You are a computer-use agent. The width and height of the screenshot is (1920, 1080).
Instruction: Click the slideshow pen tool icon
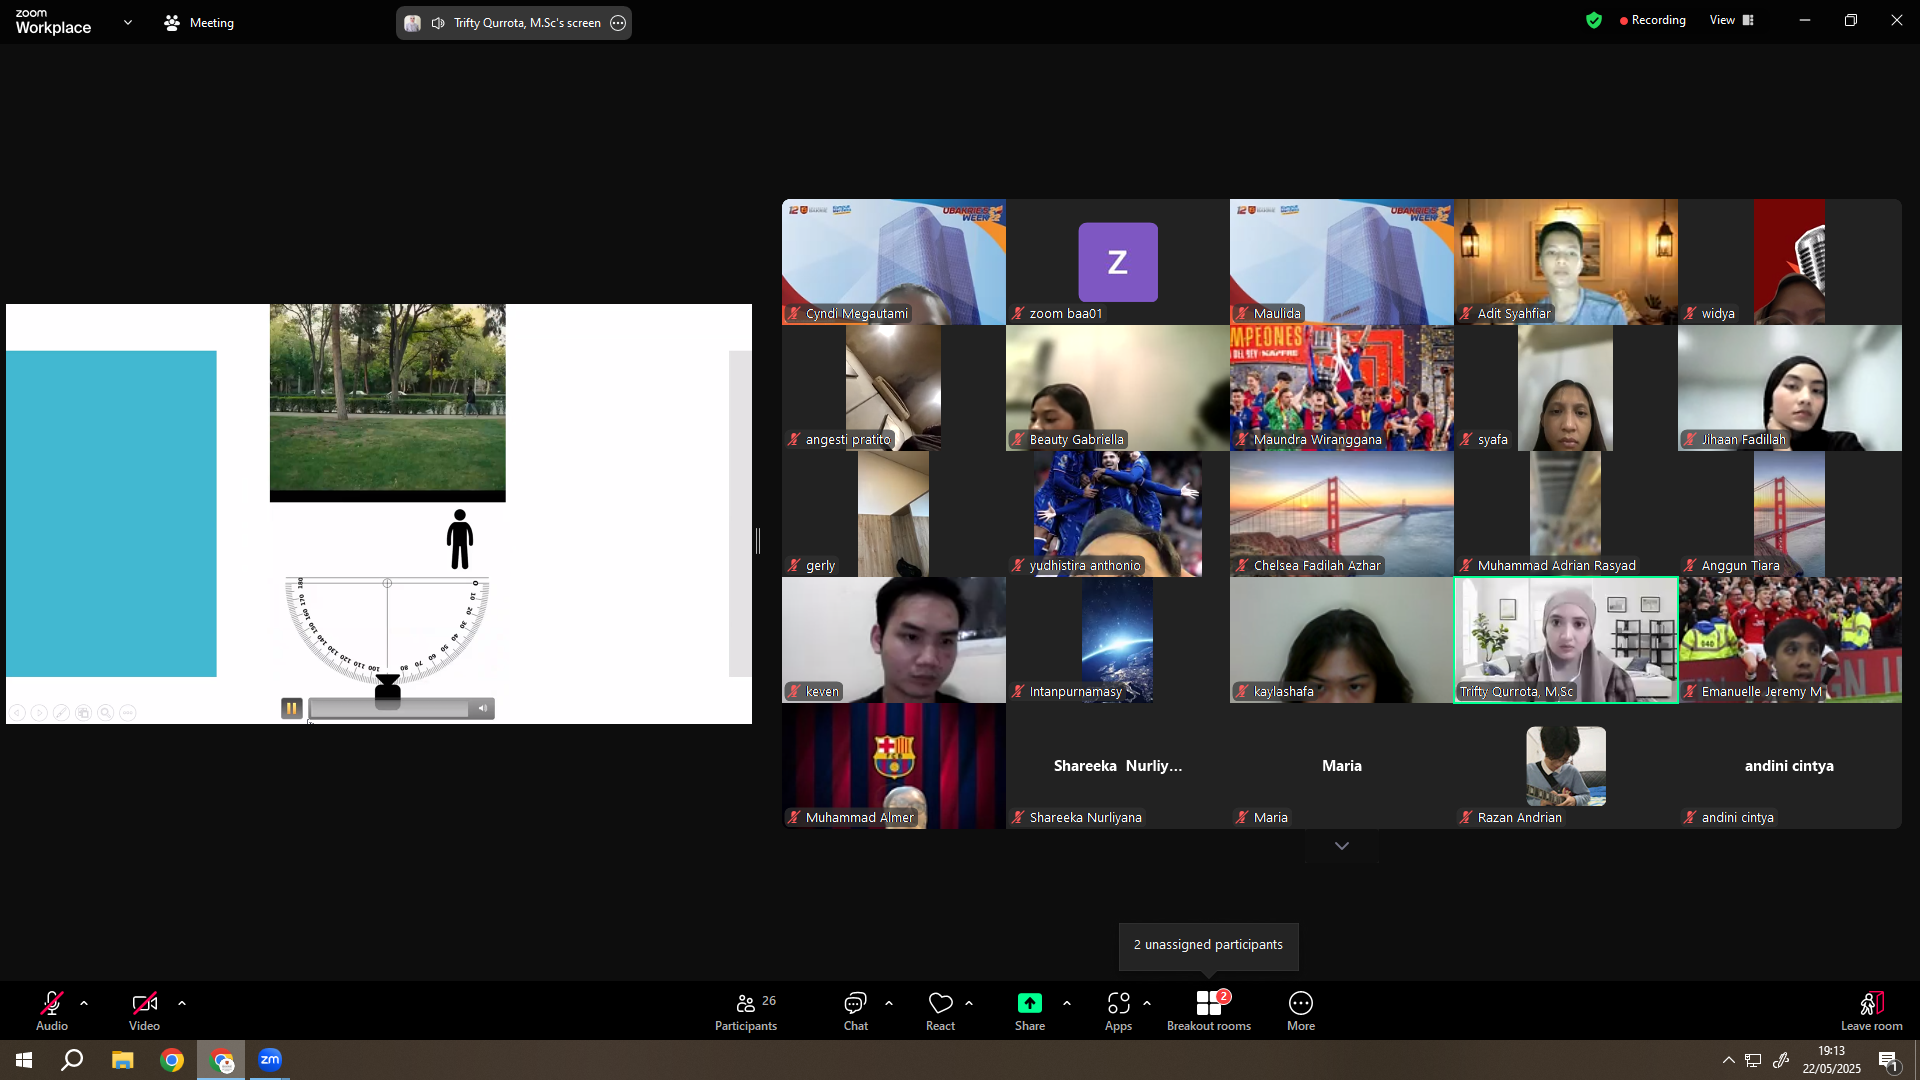[x=61, y=713]
